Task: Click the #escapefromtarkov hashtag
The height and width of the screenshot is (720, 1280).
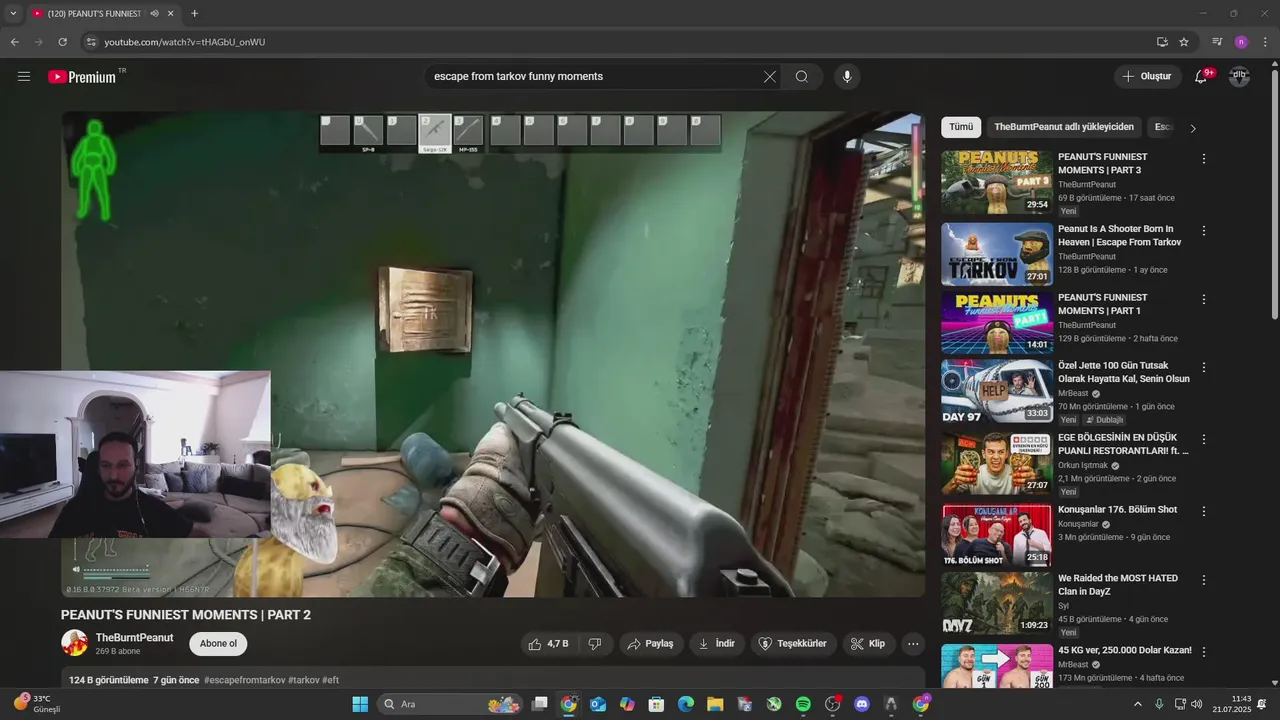Action: pyautogui.click(x=244, y=680)
